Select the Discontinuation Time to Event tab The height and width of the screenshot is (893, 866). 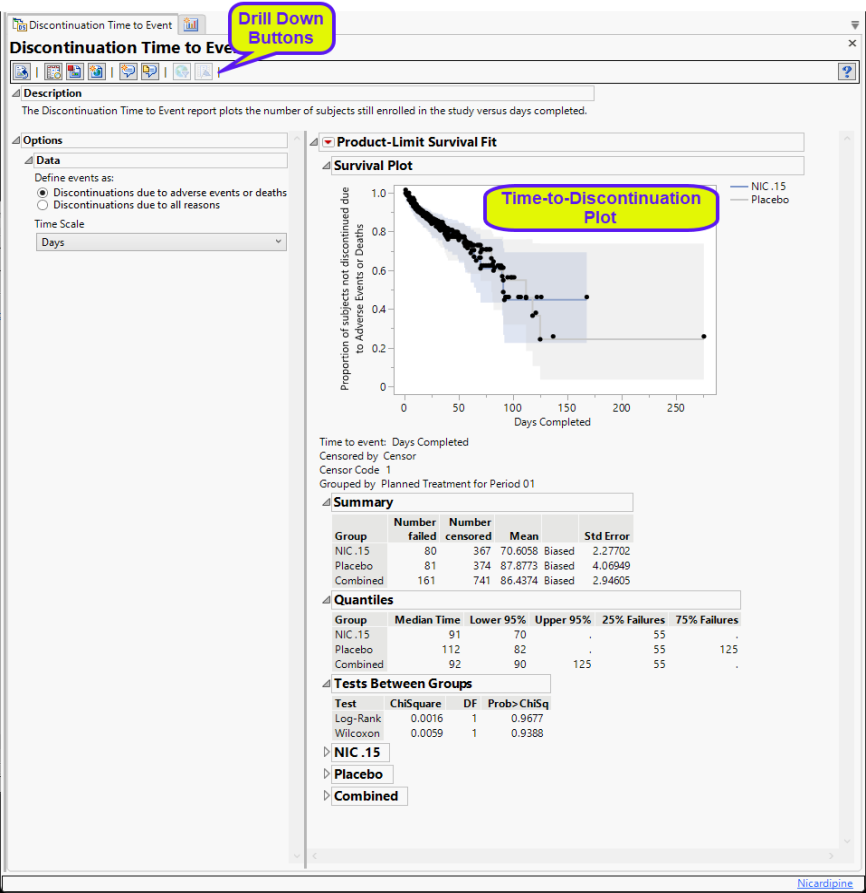[x=93, y=25]
